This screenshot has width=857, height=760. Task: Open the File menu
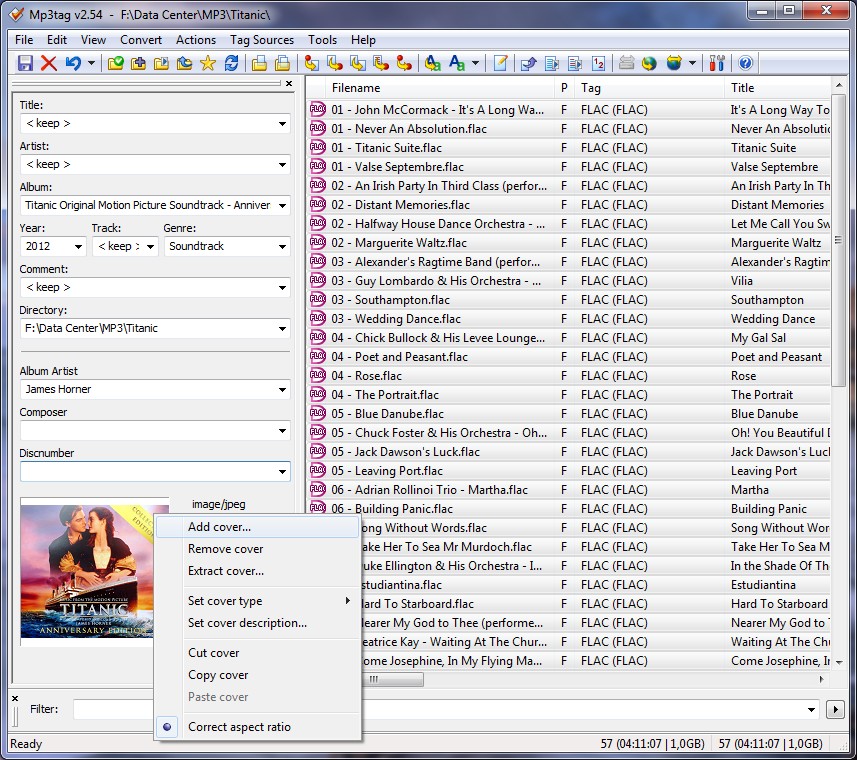tap(24, 40)
